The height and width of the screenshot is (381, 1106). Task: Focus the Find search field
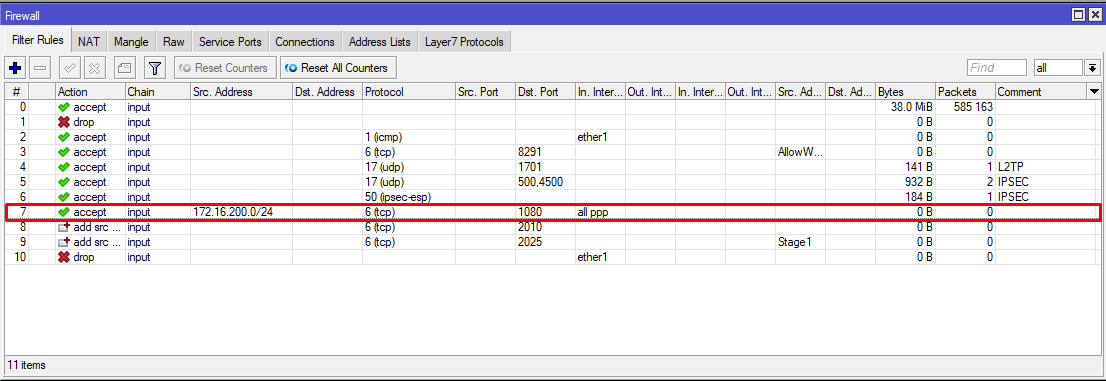coord(996,68)
